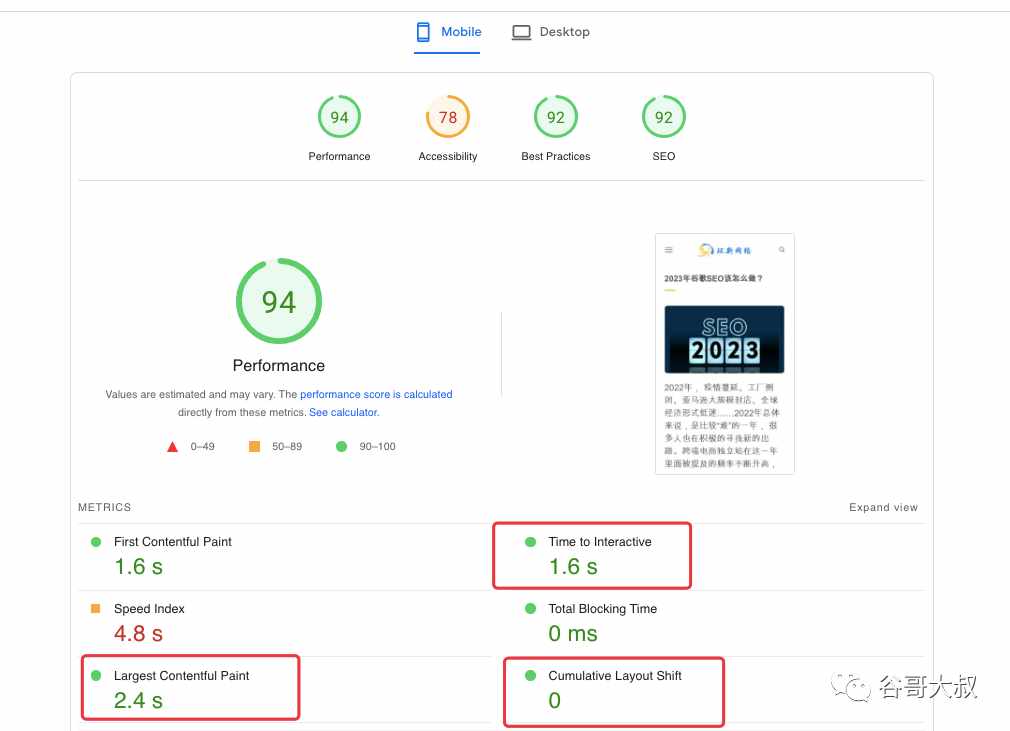Switch to the Mobile tab

click(x=448, y=32)
